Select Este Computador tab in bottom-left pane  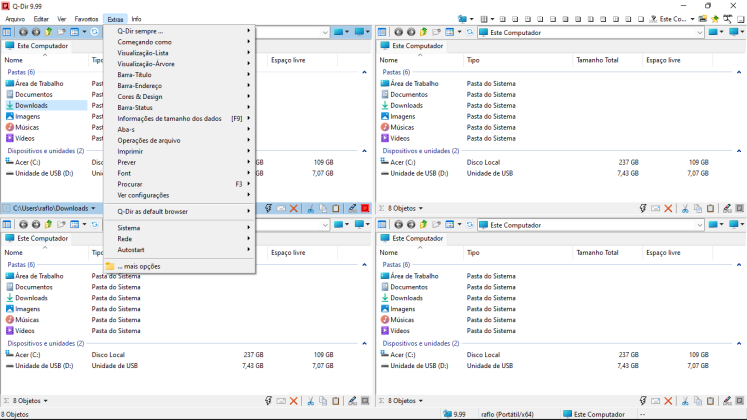(x=37, y=238)
